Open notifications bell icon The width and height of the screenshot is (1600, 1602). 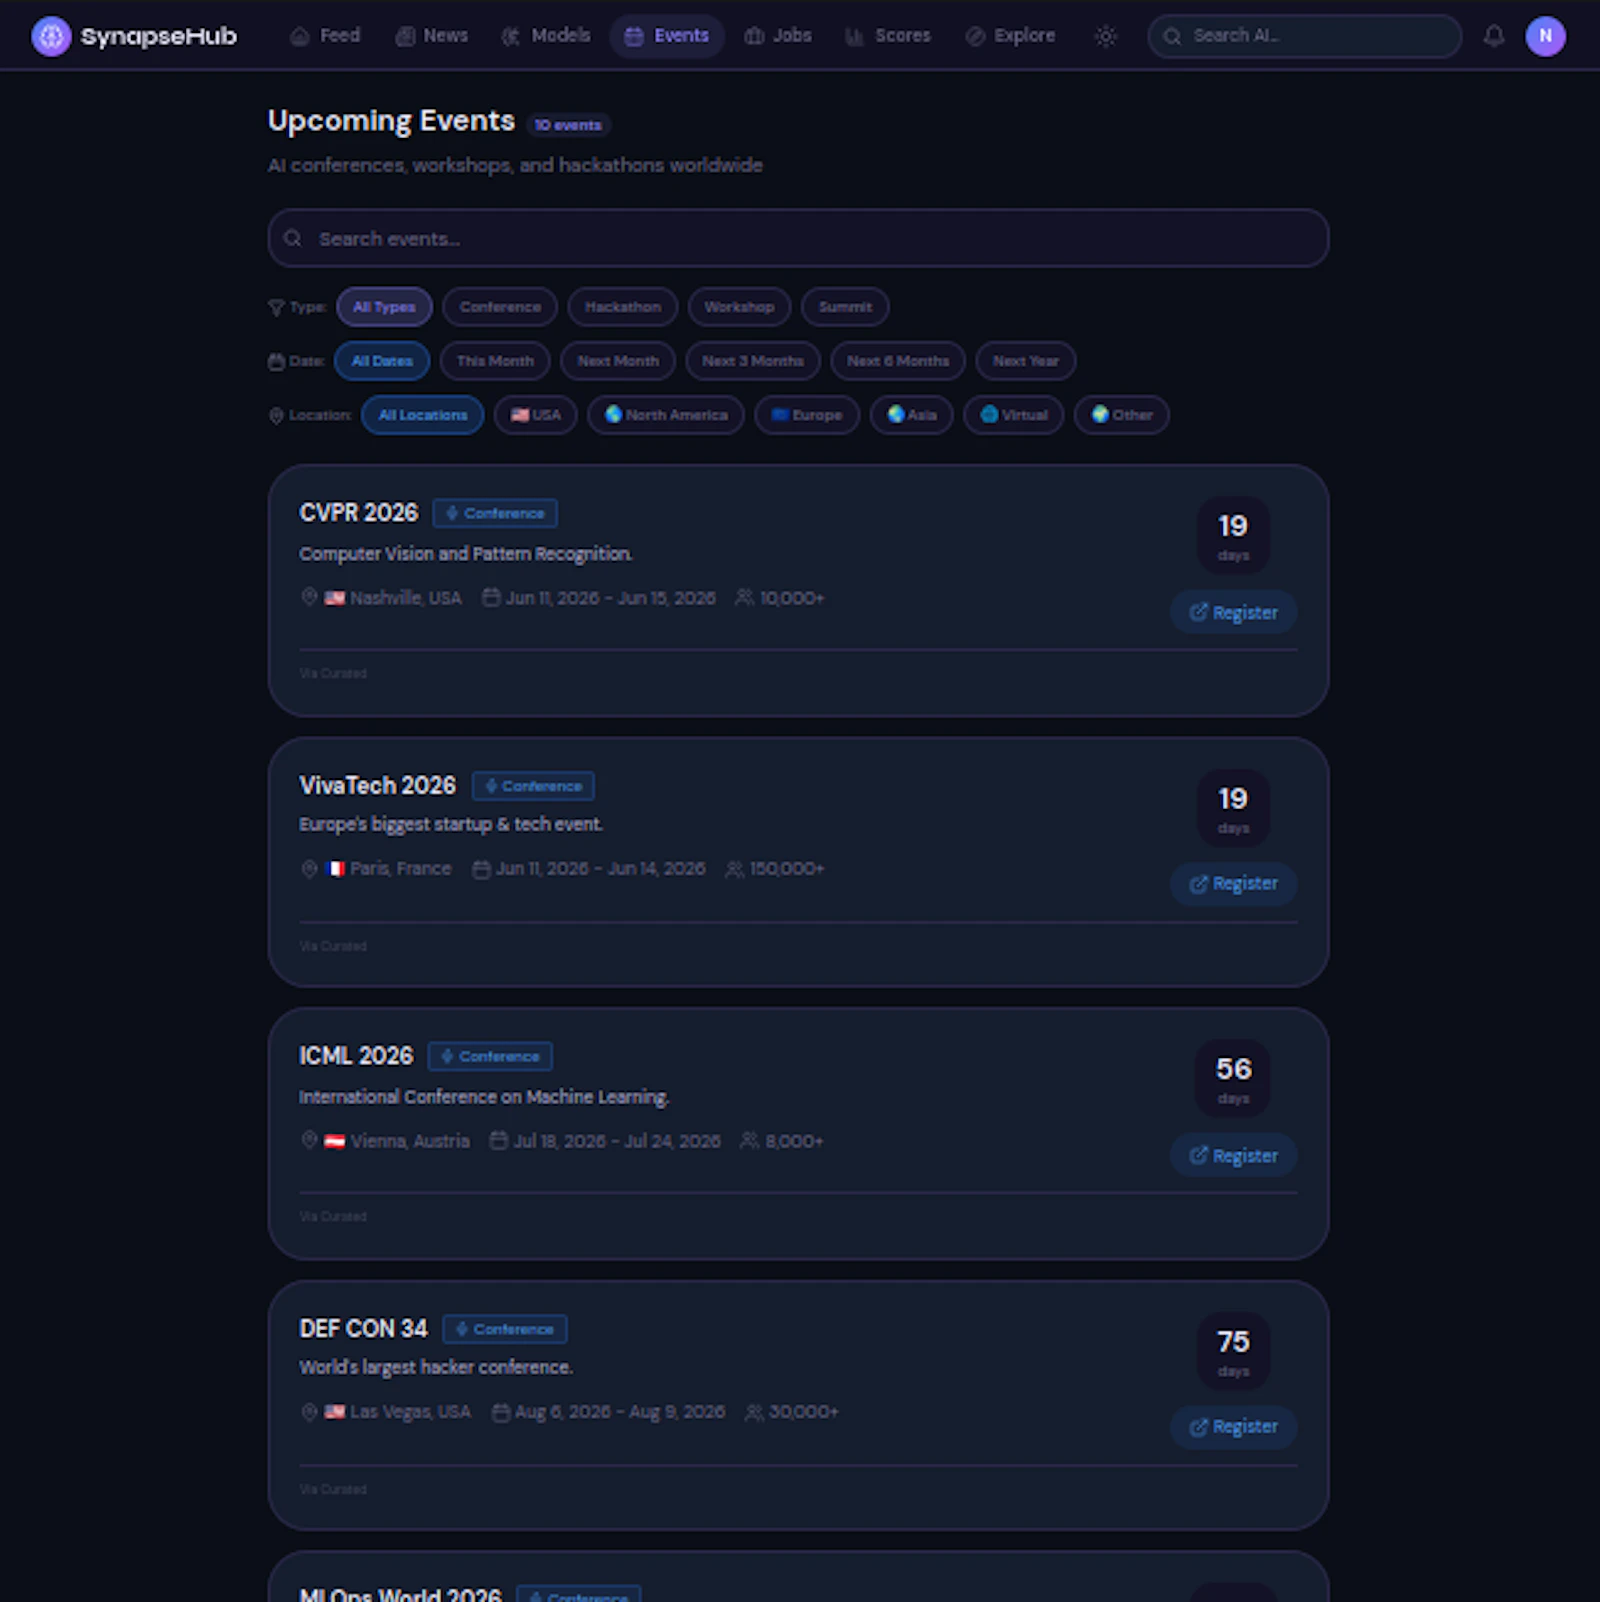click(1494, 36)
